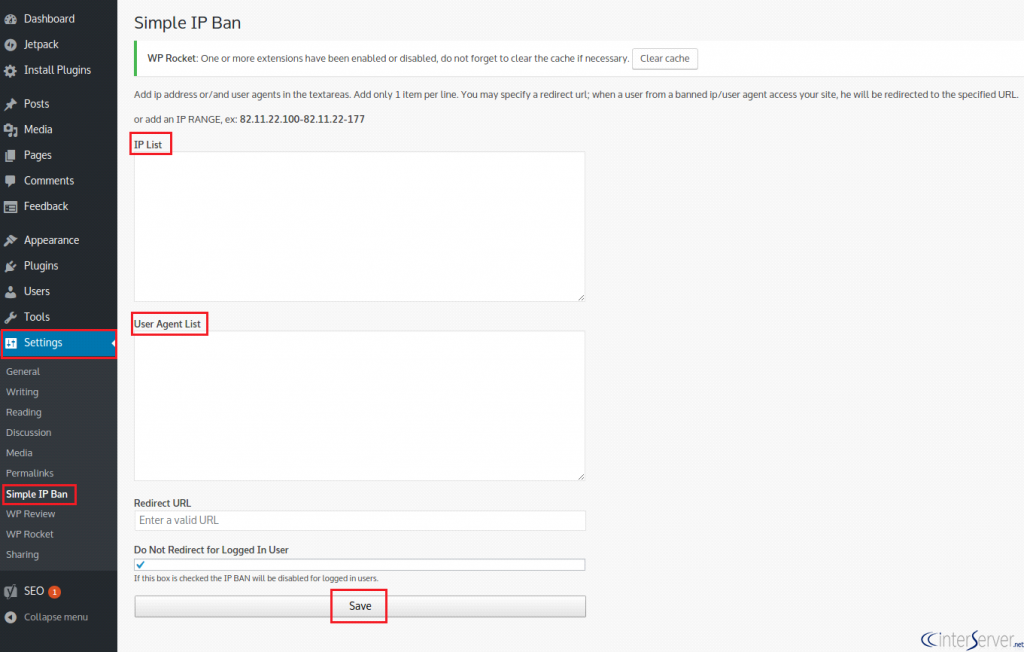Image resolution: width=1024 pixels, height=652 pixels.
Task: Open Media settings submenu
Action: (19, 453)
